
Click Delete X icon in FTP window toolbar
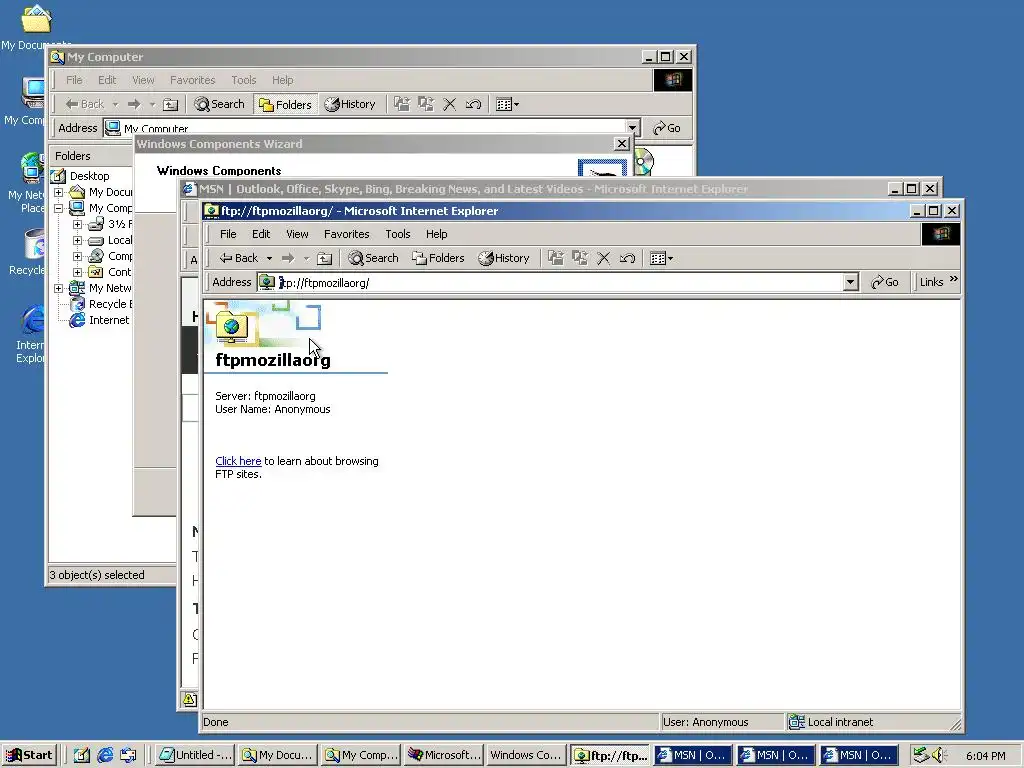coord(603,258)
